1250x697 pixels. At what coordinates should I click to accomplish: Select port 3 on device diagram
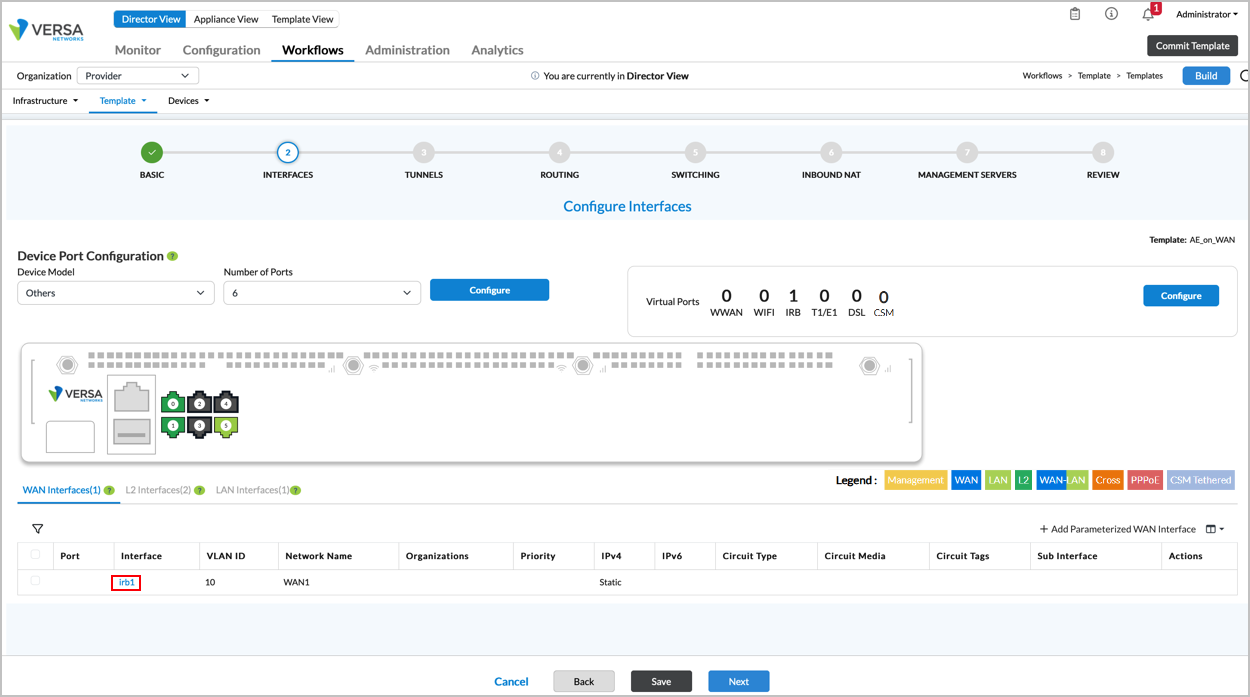(199, 427)
